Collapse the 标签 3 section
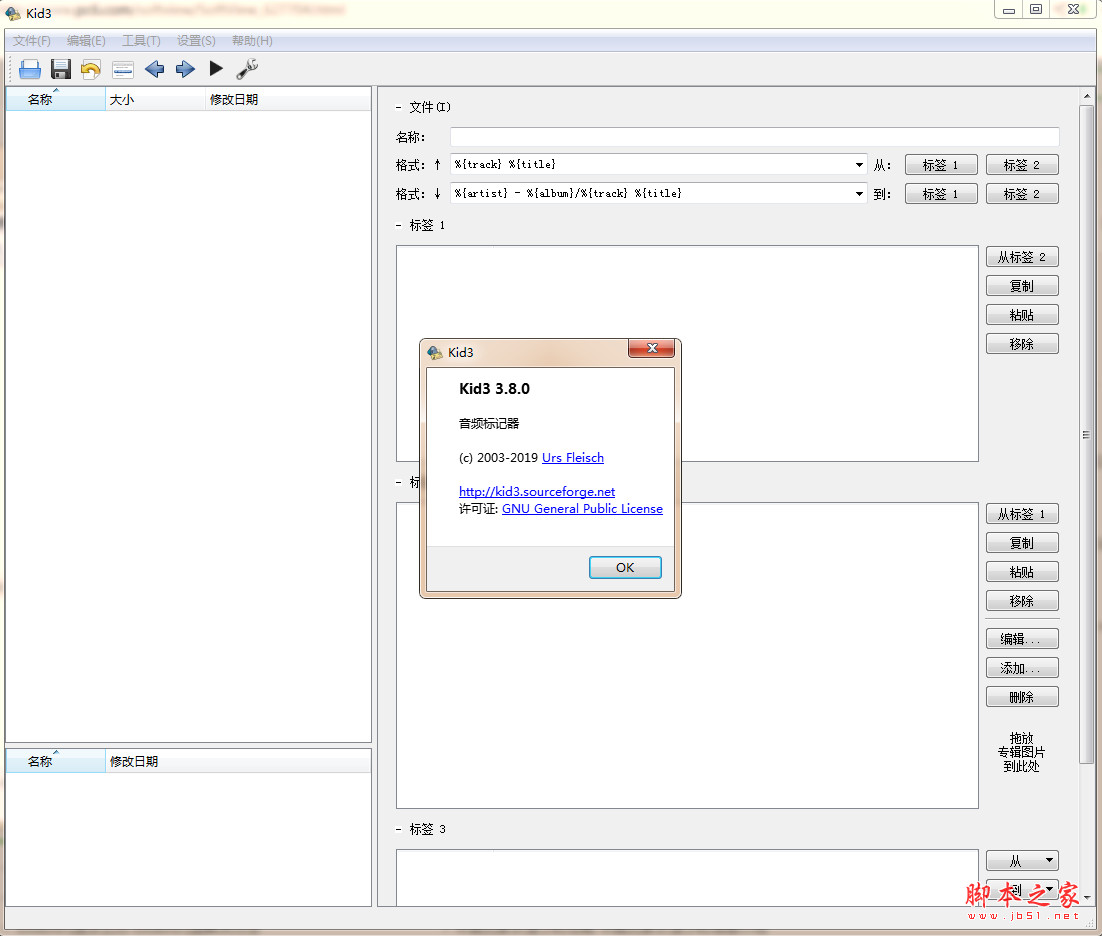The width and height of the screenshot is (1102, 936). click(x=399, y=829)
